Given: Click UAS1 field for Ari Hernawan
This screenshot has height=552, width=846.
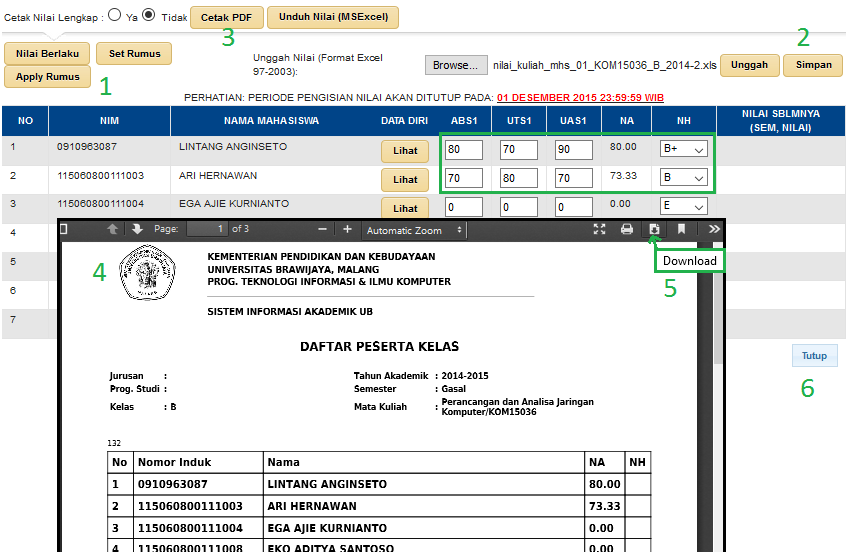Looking at the screenshot, I should (574, 178).
